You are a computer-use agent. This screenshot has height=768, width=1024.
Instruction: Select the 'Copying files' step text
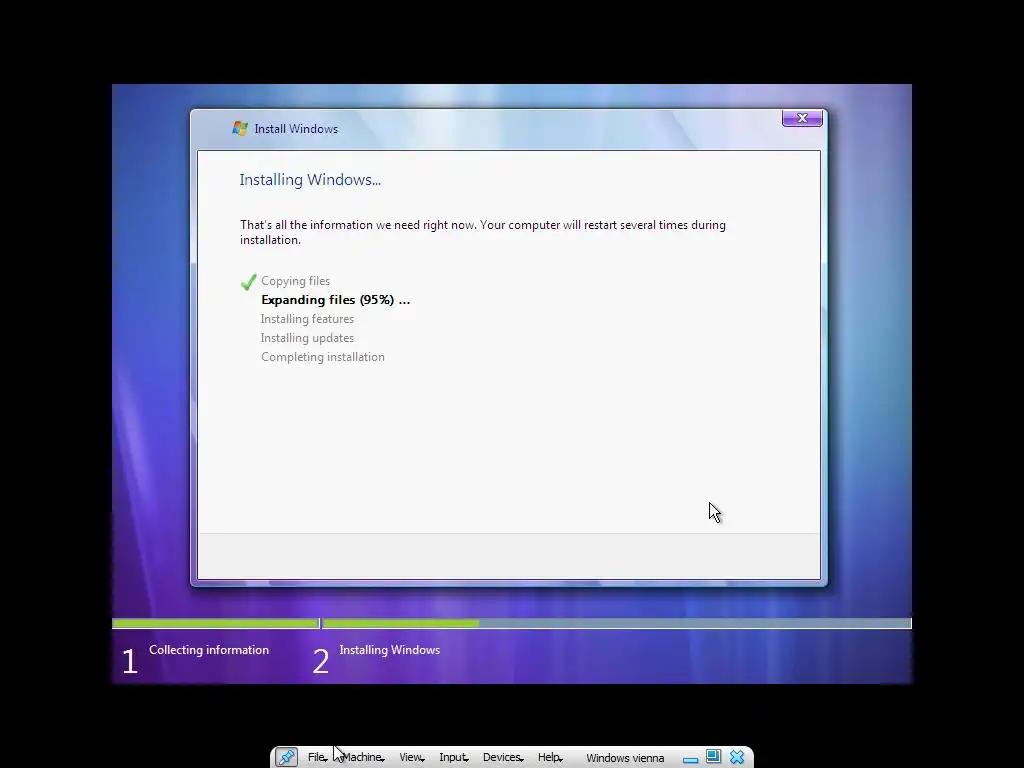tap(295, 281)
